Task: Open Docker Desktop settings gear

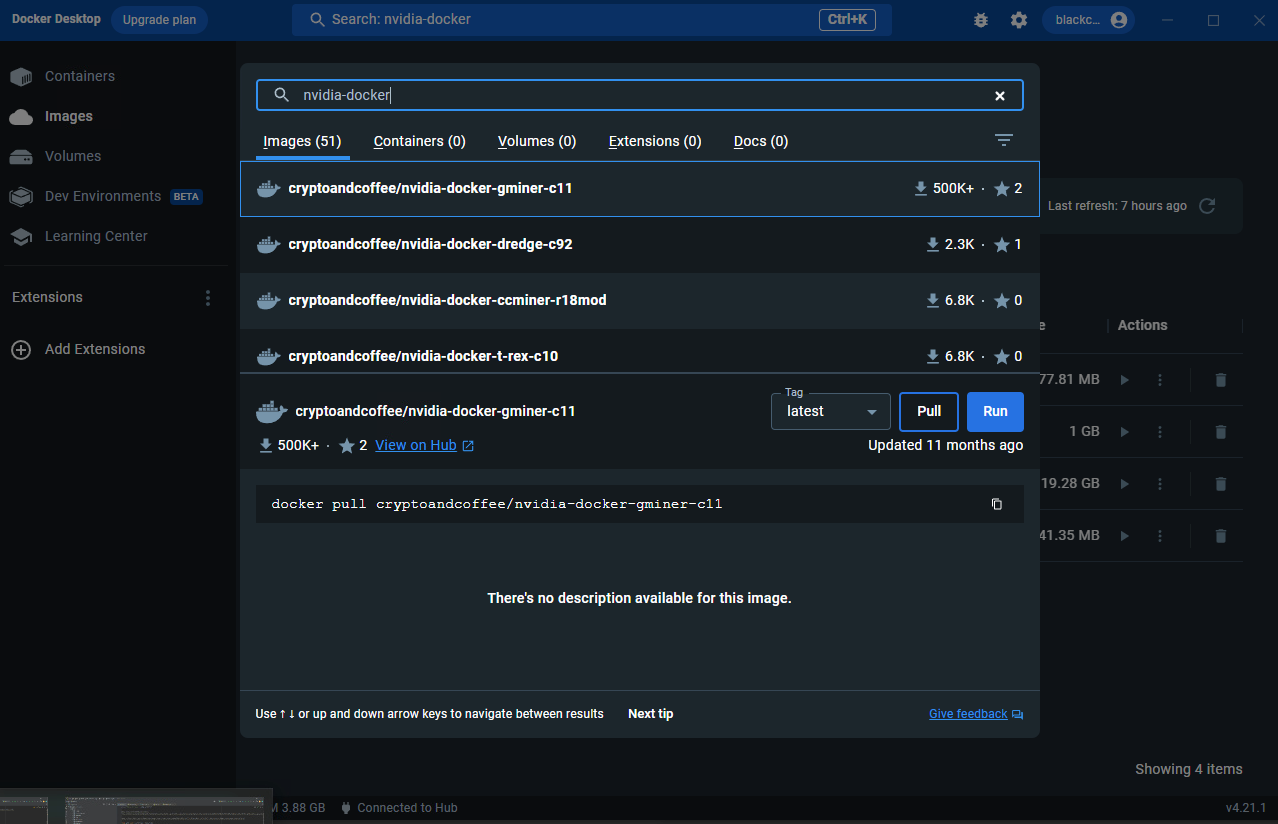Action: [1018, 19]
